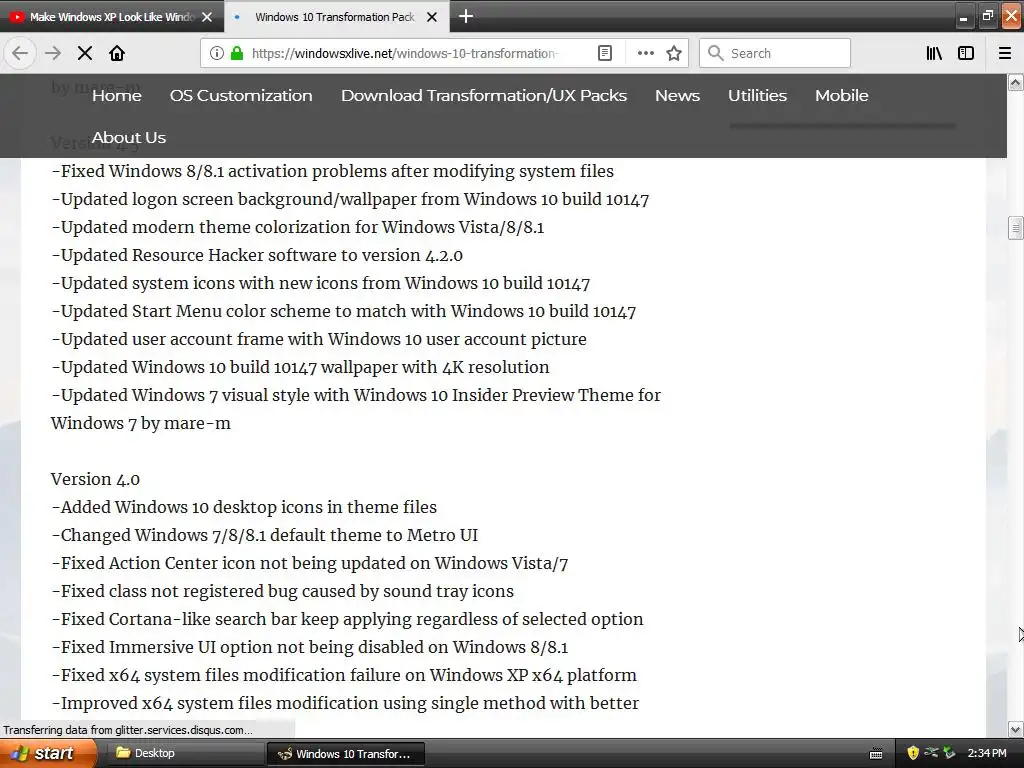Go back using the browser back arrow
Viewport: 1024px width, 768px height.
coord(20,53)
